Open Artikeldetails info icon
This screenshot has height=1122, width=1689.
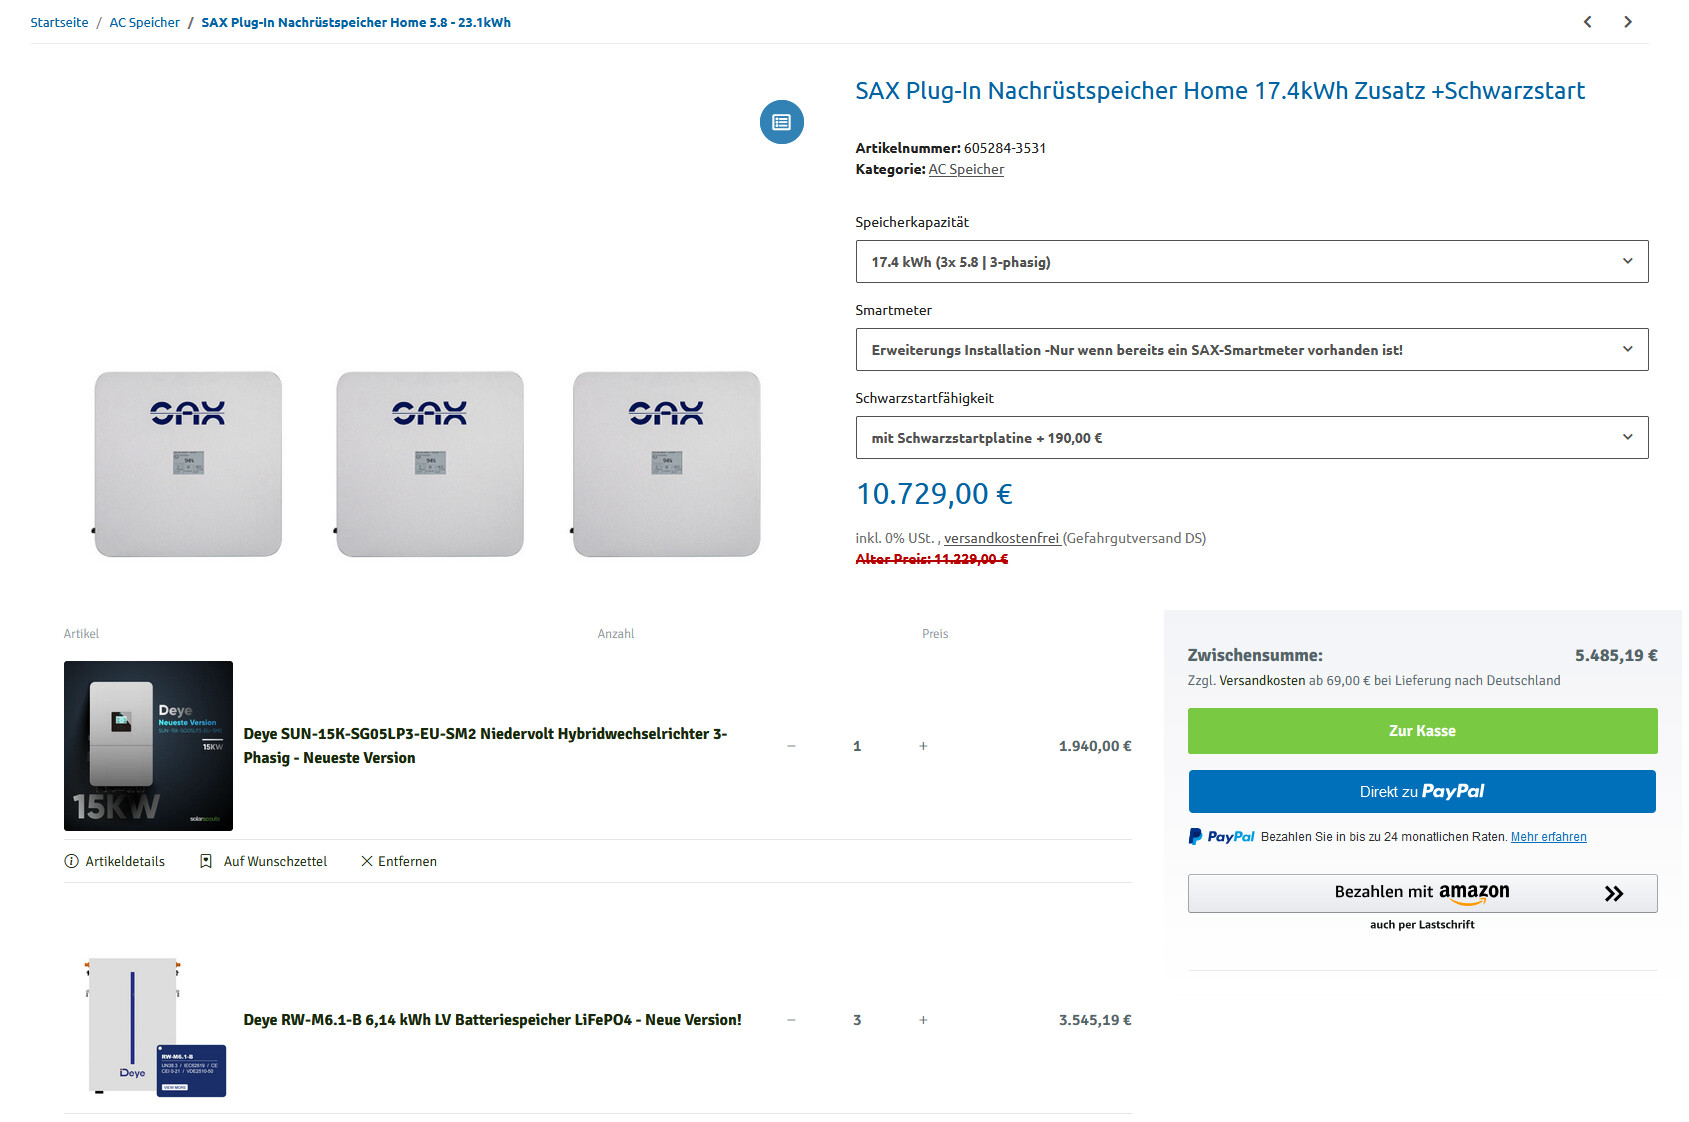(x=71, y=861)
